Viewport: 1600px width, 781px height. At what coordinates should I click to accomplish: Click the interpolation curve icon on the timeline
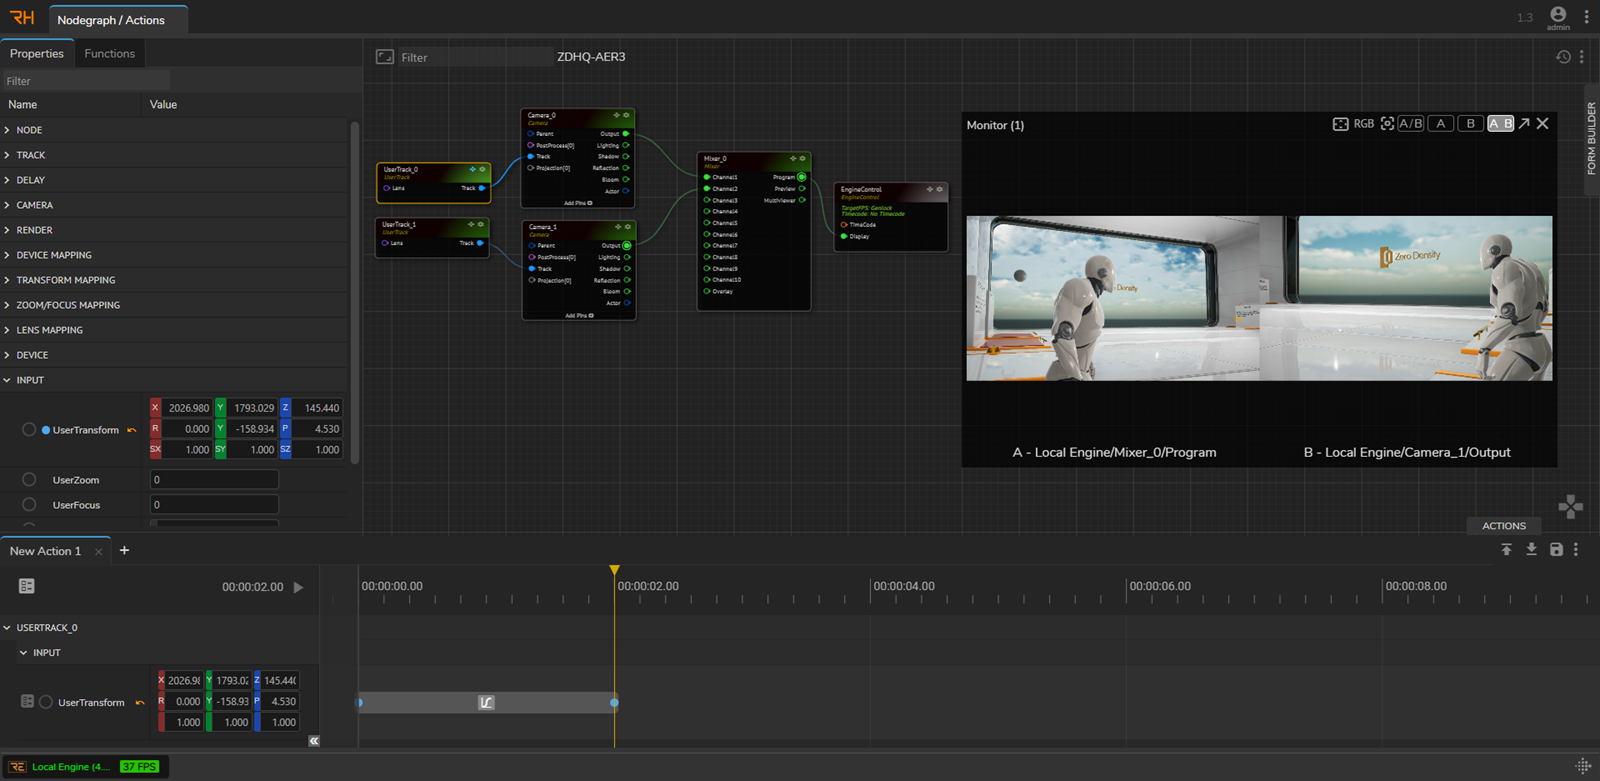[486, 703]
